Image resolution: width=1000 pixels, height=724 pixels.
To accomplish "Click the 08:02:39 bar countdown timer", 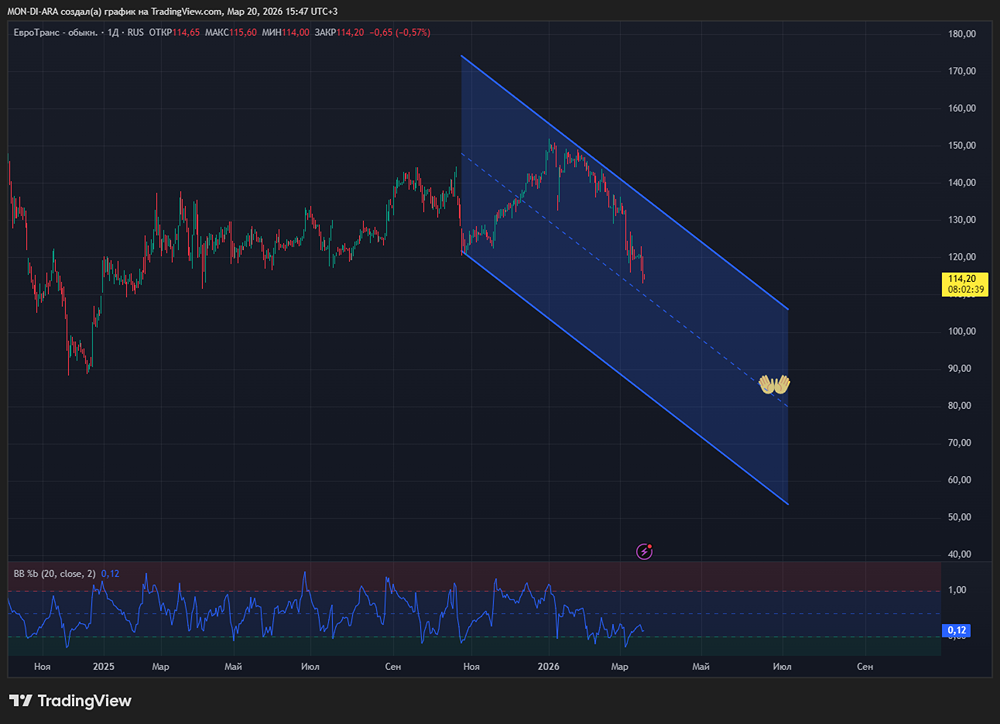I will (x=966, y=290).
